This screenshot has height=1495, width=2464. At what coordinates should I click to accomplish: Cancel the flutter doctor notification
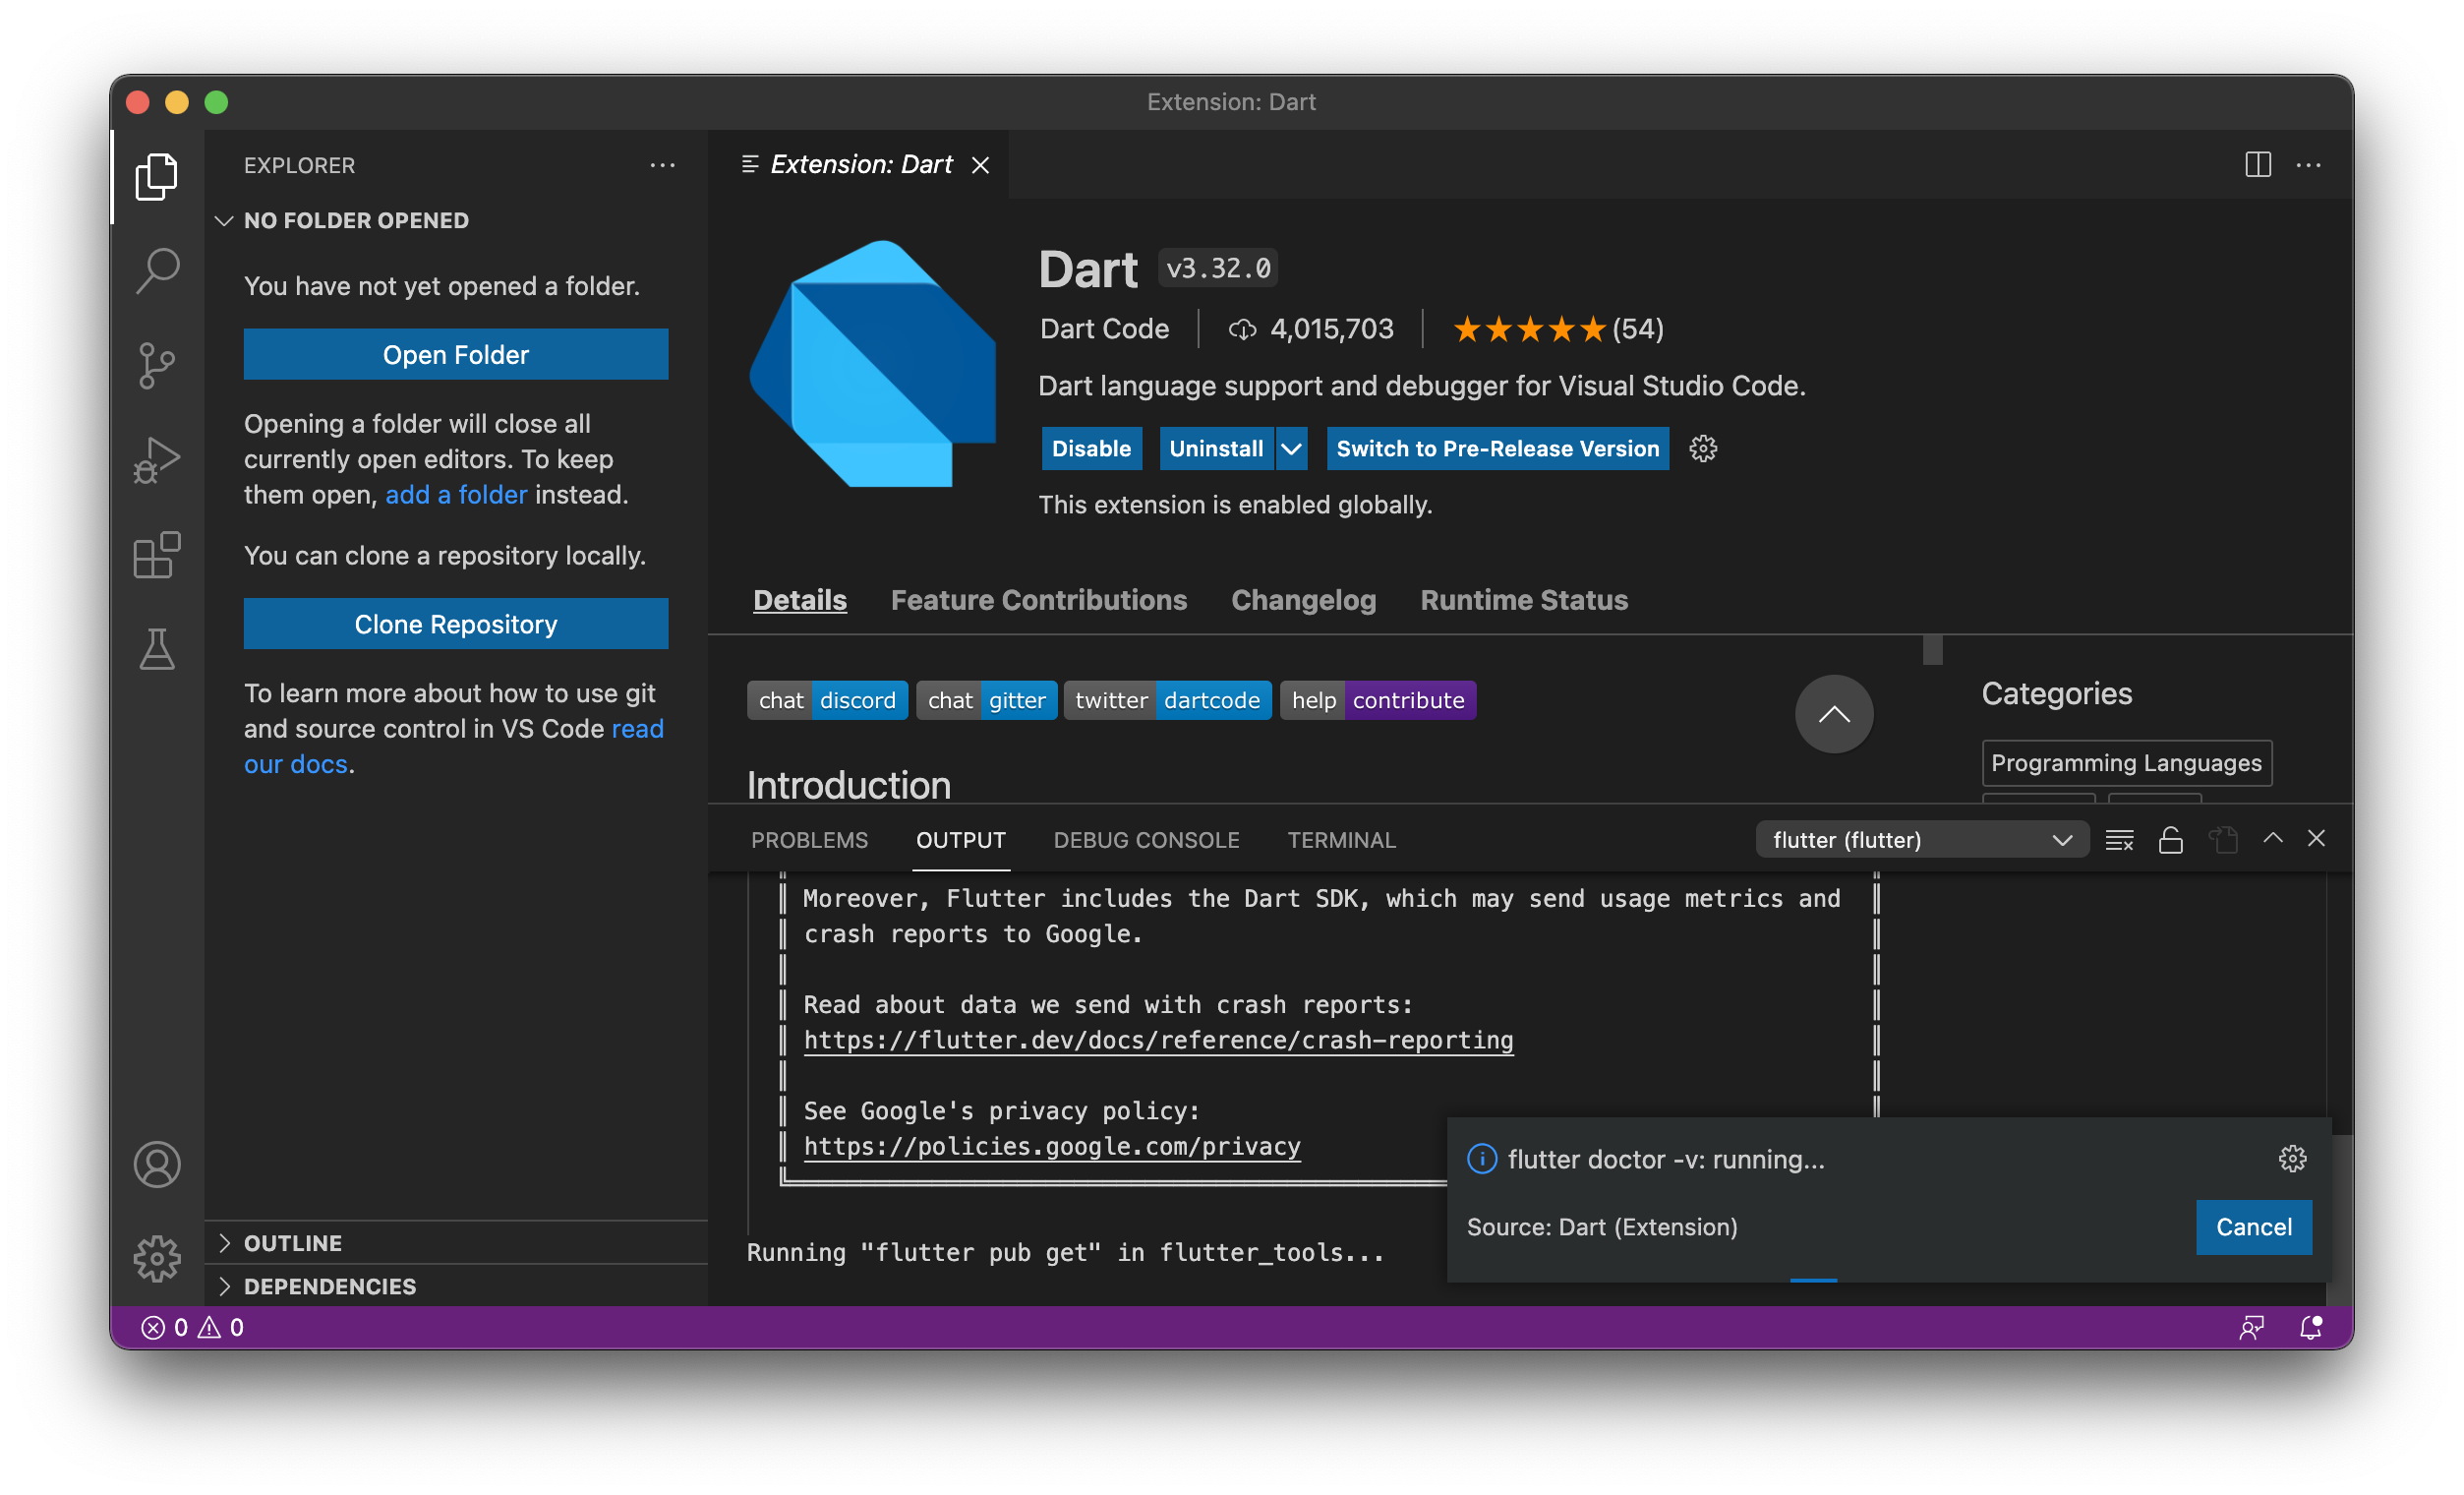(x=2253, y=1227)
